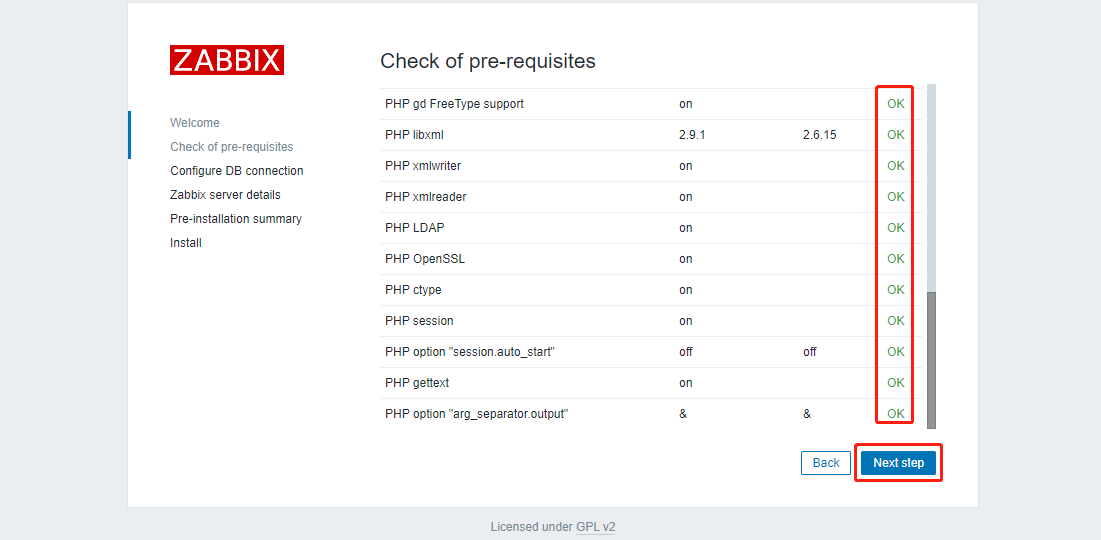This screenshot has width=1101, height=540.
Task: Select Check of pre-requisites sidebar step
Action: (x=232, y=147)
